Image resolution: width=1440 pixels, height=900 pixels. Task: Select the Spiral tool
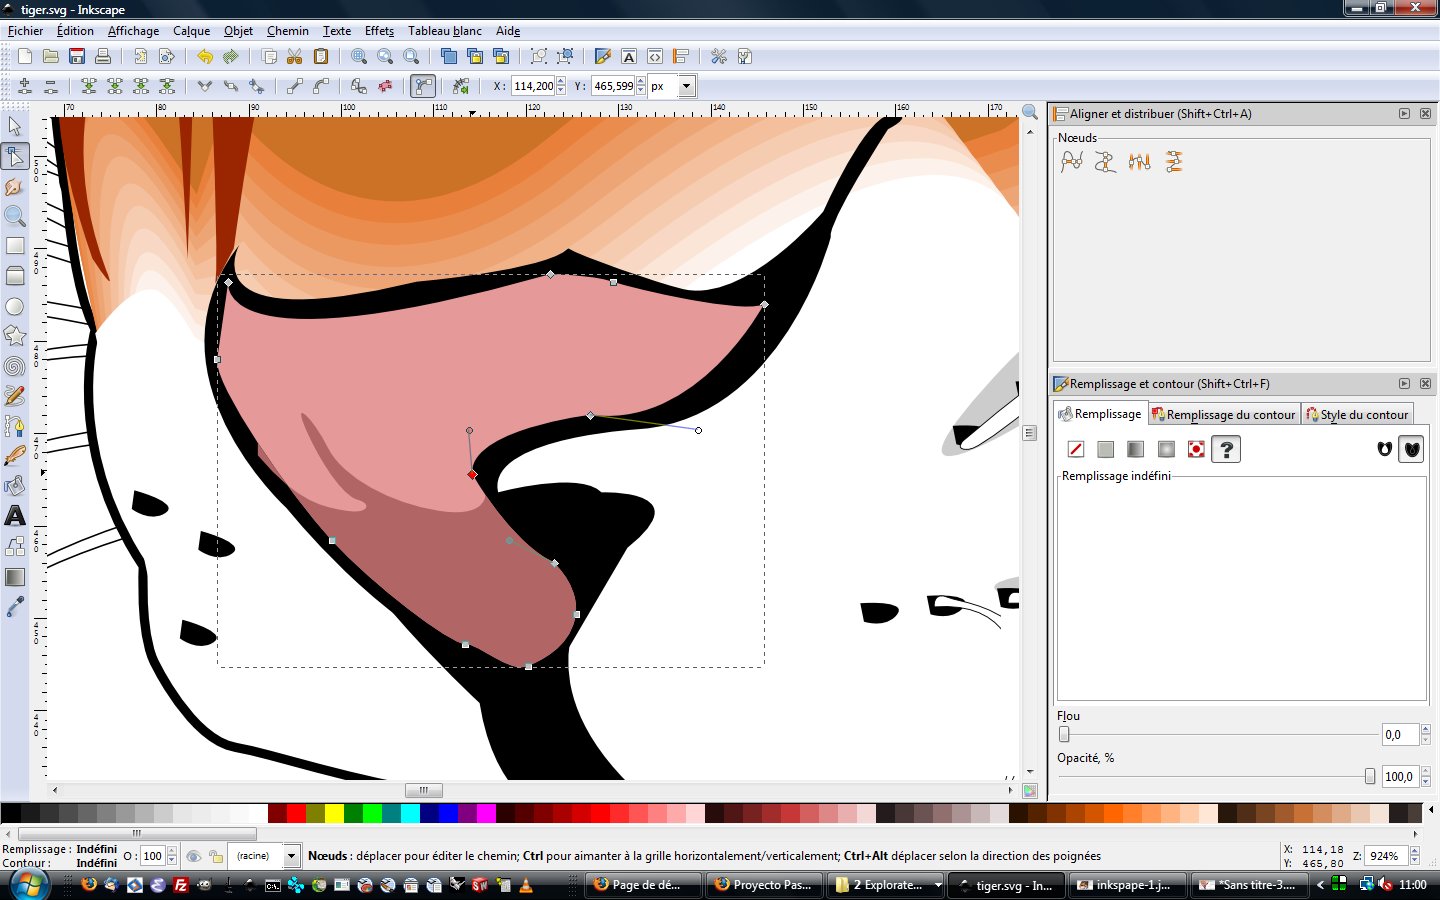pos(15,366)
